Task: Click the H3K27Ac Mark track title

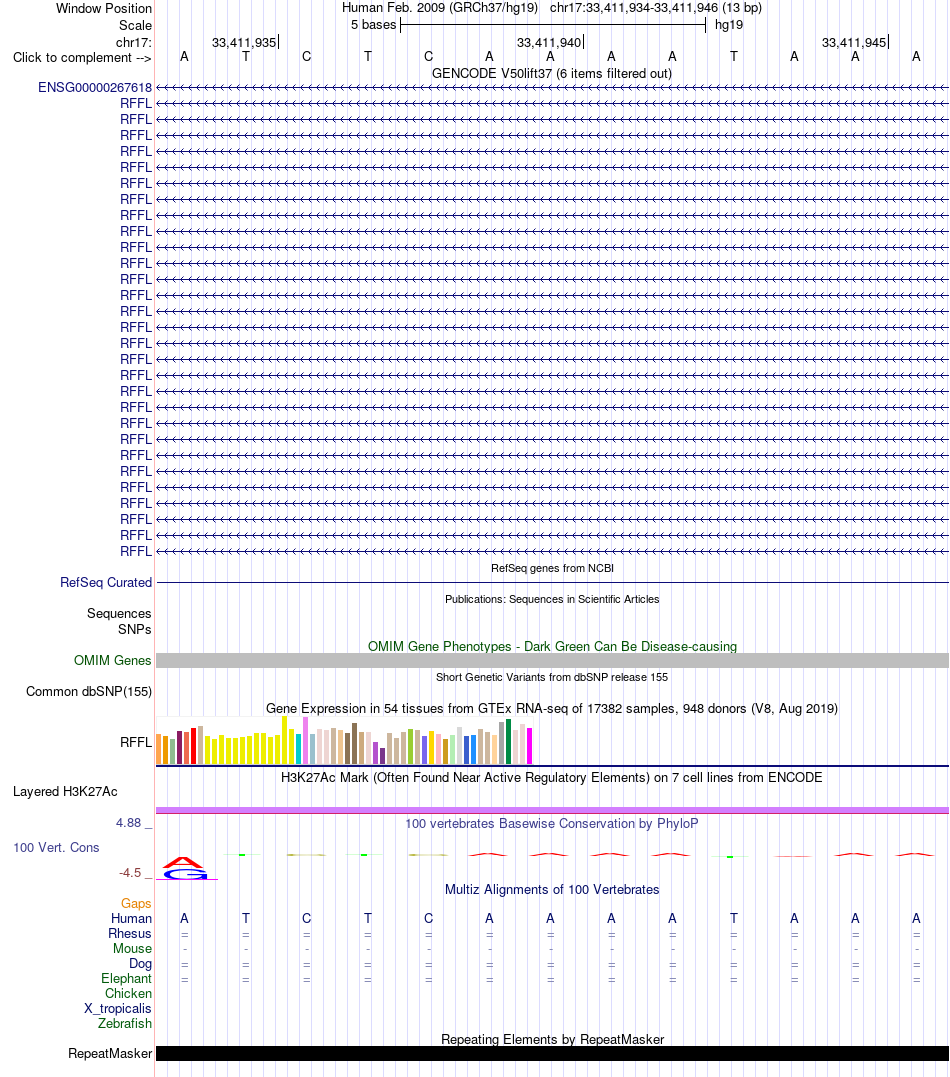Action: [x=552, y=778]
